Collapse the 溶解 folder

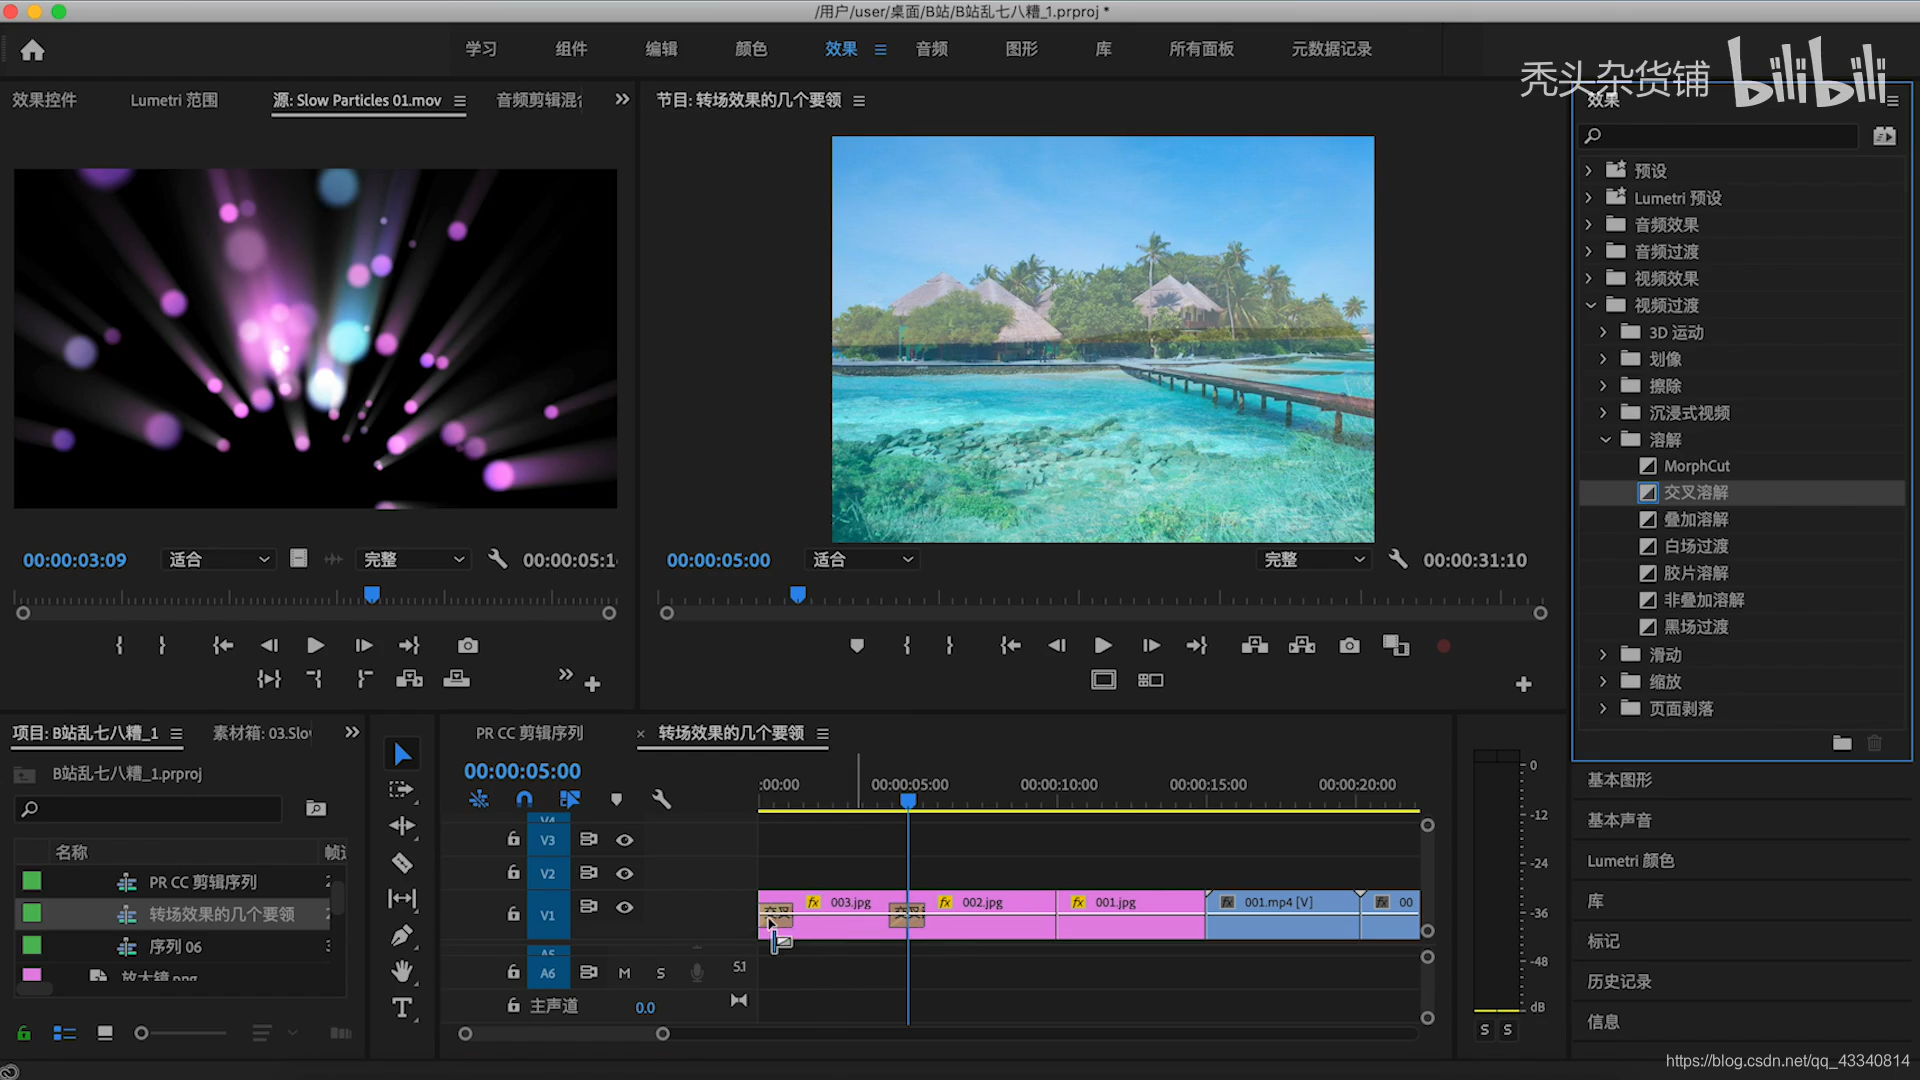point(1605,440)
